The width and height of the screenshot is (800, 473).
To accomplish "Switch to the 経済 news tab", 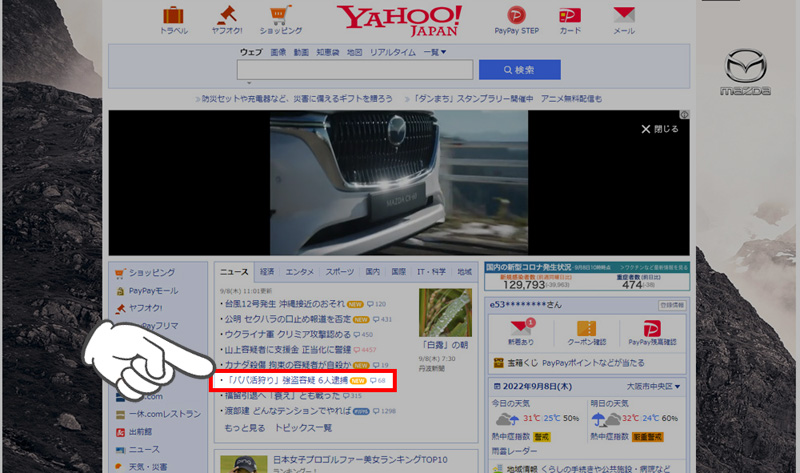I will (x=267, y=271).
